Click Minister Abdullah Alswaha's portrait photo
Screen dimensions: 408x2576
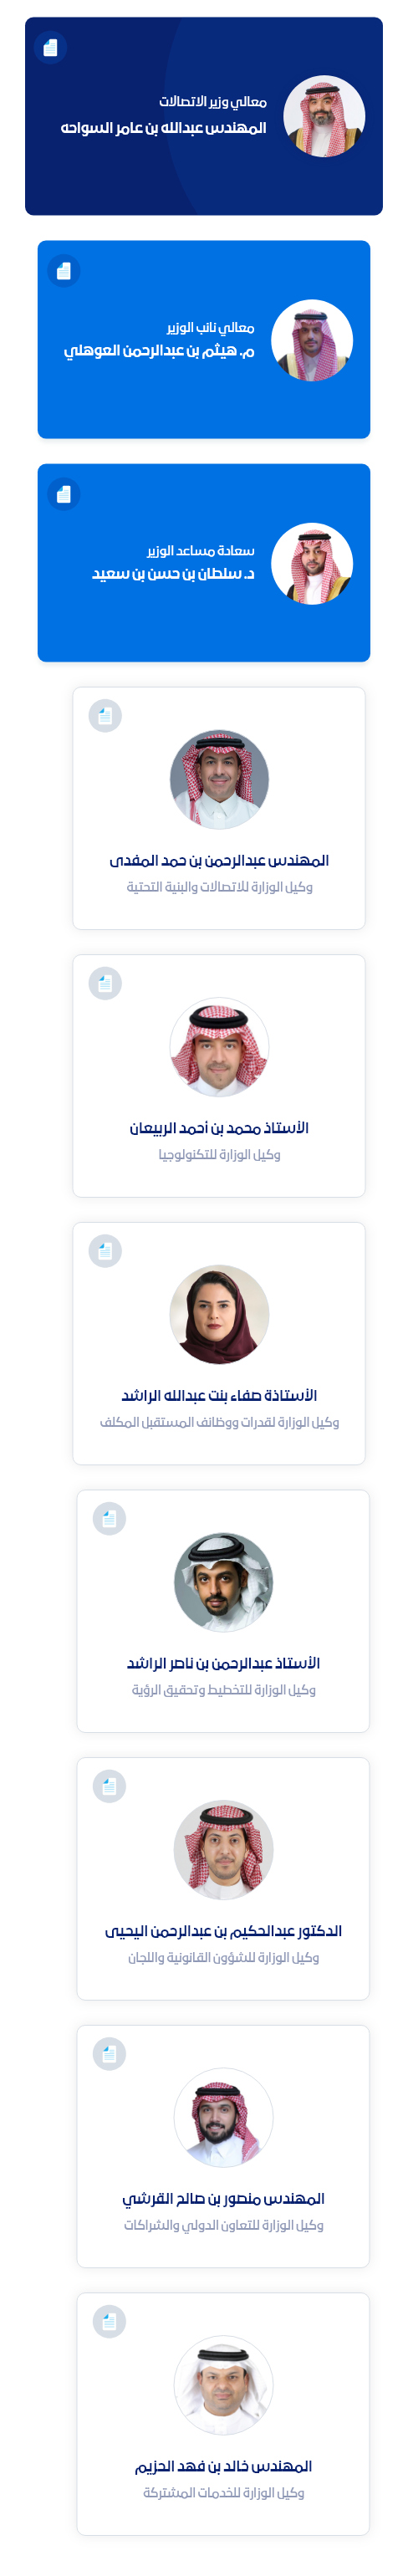pos(324,116)
